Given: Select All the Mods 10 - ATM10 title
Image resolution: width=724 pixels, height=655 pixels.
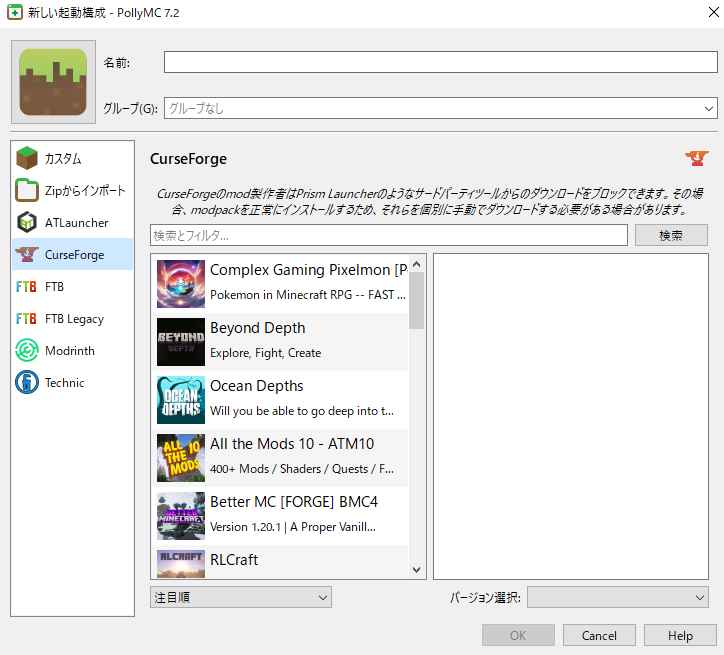Looking at the screenshot, I should click(292, 444).
